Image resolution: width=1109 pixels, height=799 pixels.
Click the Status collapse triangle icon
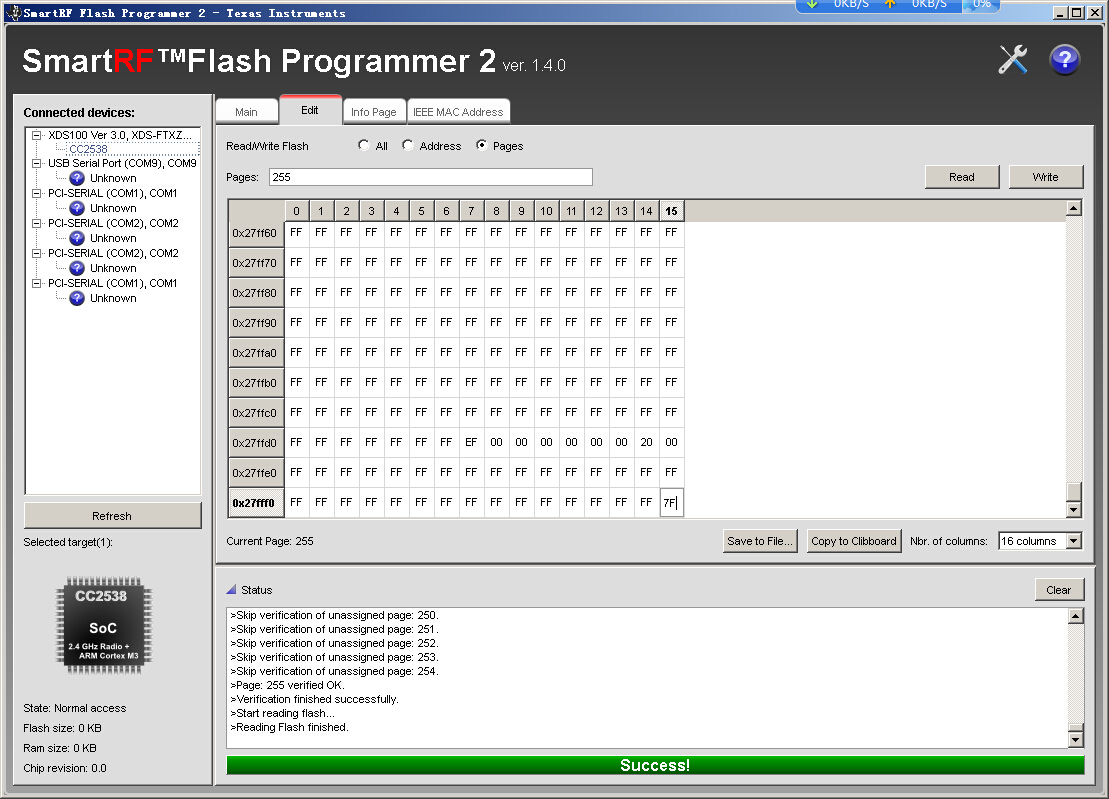point(231,589)
